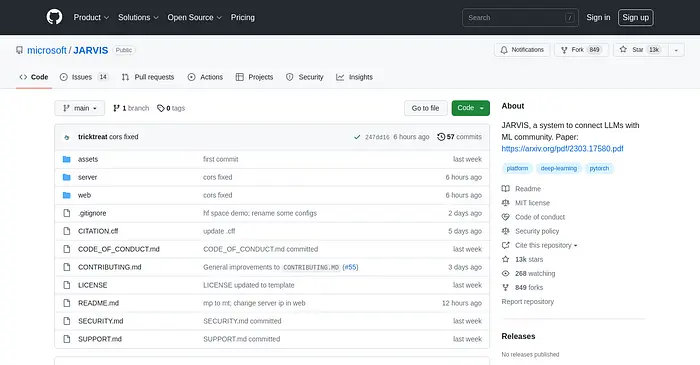Click the README.md file icon
700x365 pixels.
coord(67,303)
